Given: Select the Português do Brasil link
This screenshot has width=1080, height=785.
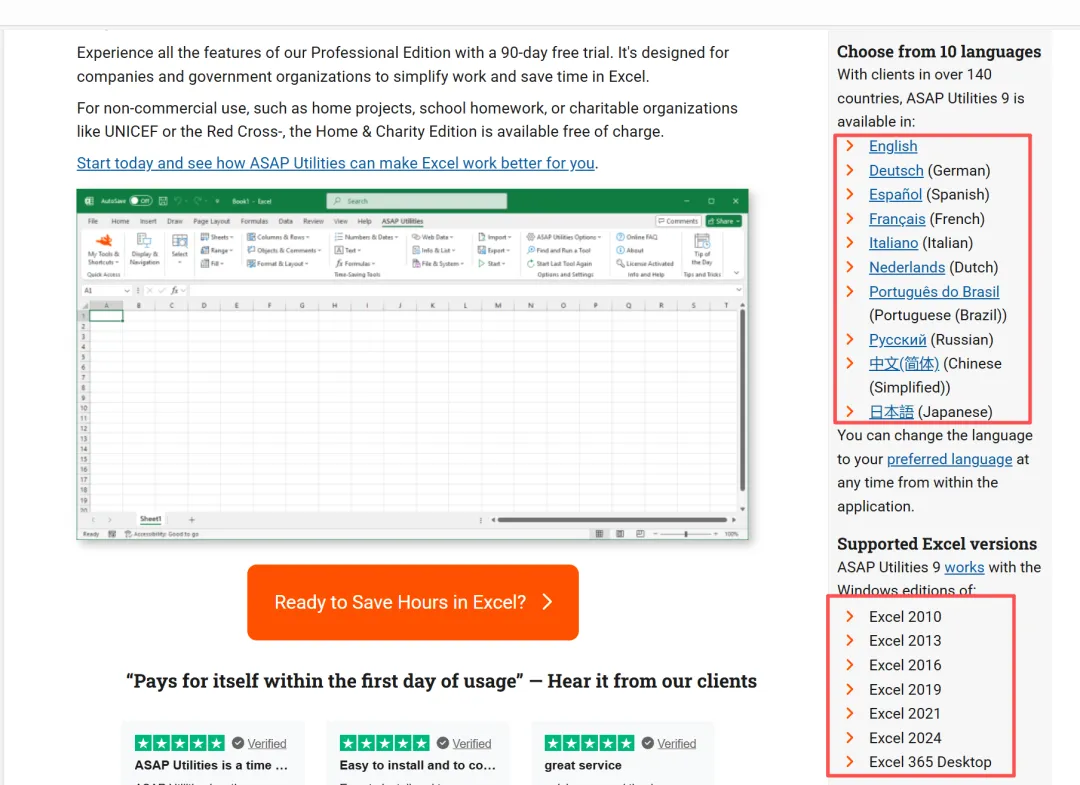Looking at the screenshot, I should [934, 292].
